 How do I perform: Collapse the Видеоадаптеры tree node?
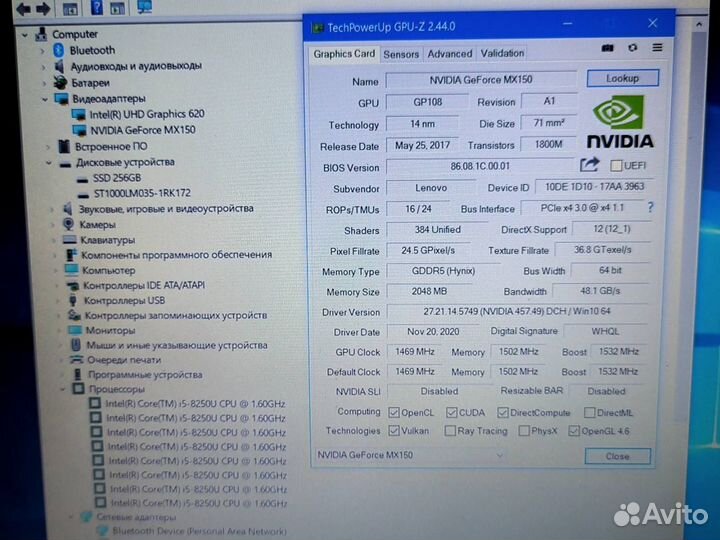pos(45,98)
